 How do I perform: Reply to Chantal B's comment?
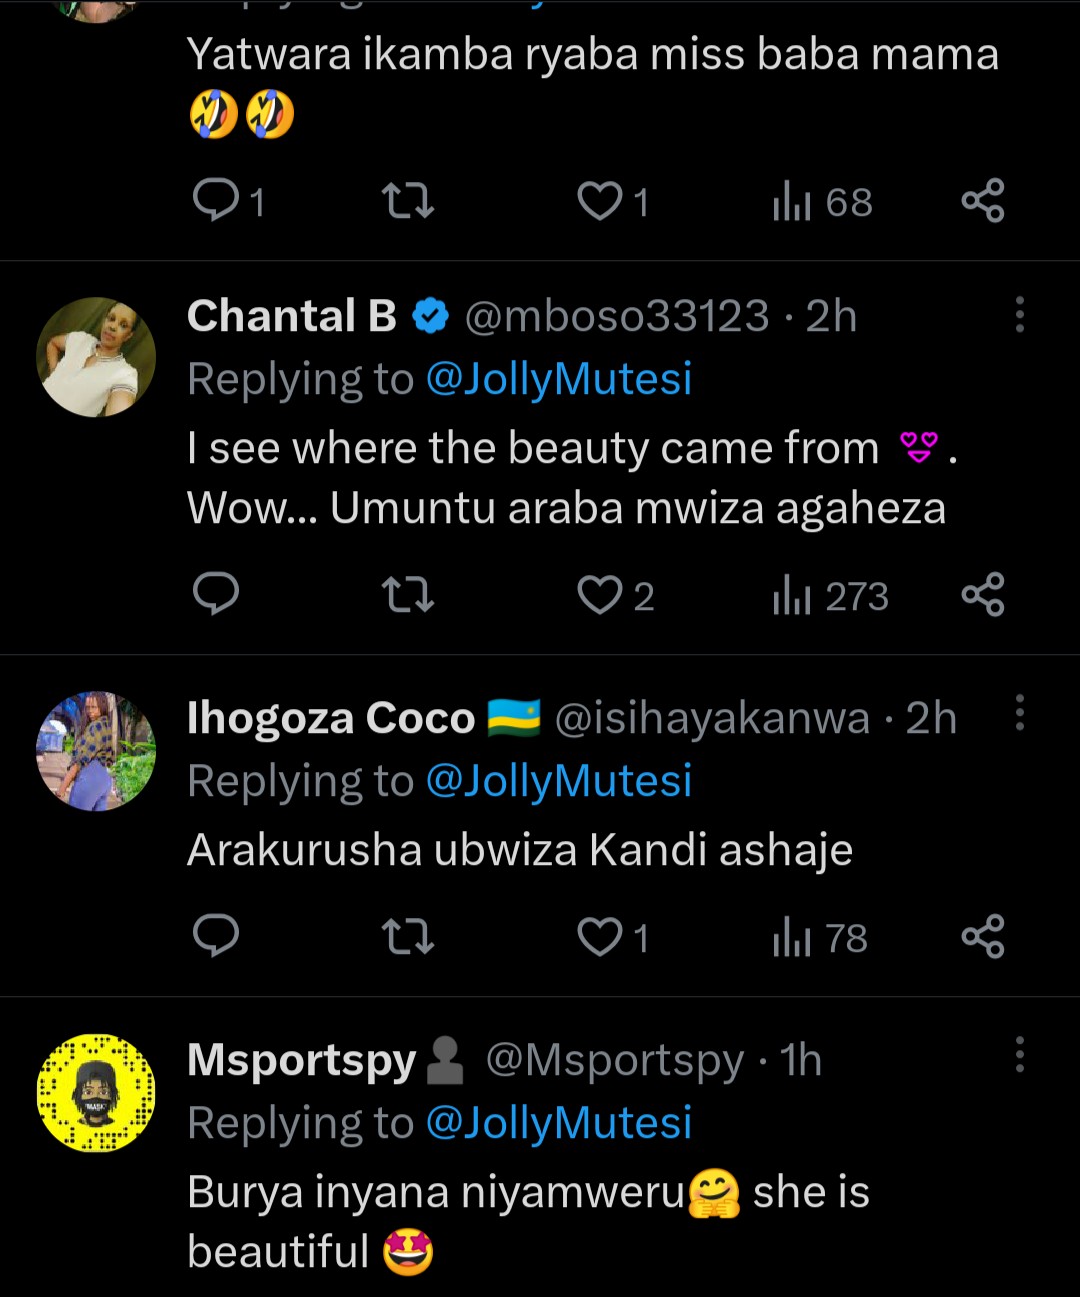[216, 594]
